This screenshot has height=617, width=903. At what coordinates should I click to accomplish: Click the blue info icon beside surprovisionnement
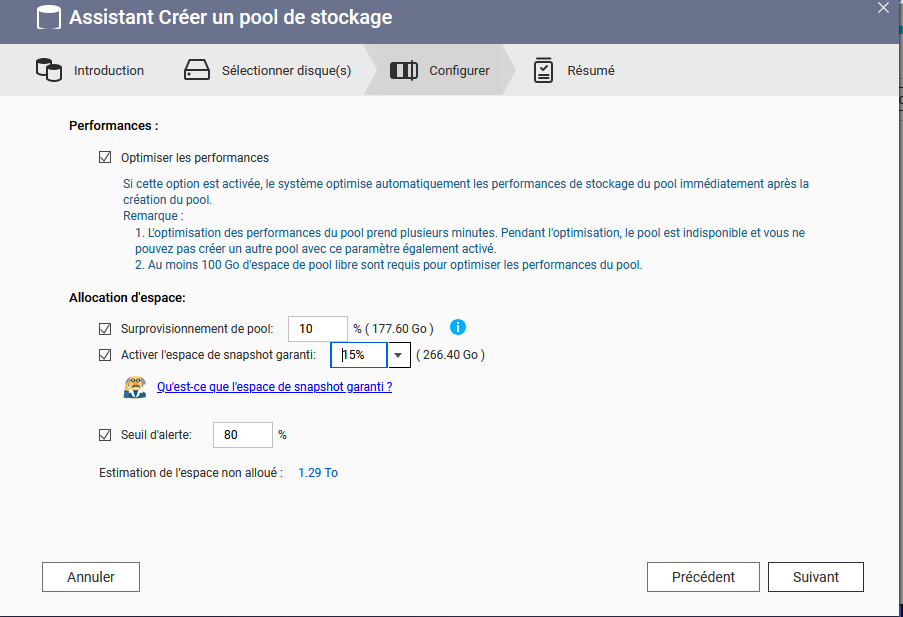click(x=458, y=327)
